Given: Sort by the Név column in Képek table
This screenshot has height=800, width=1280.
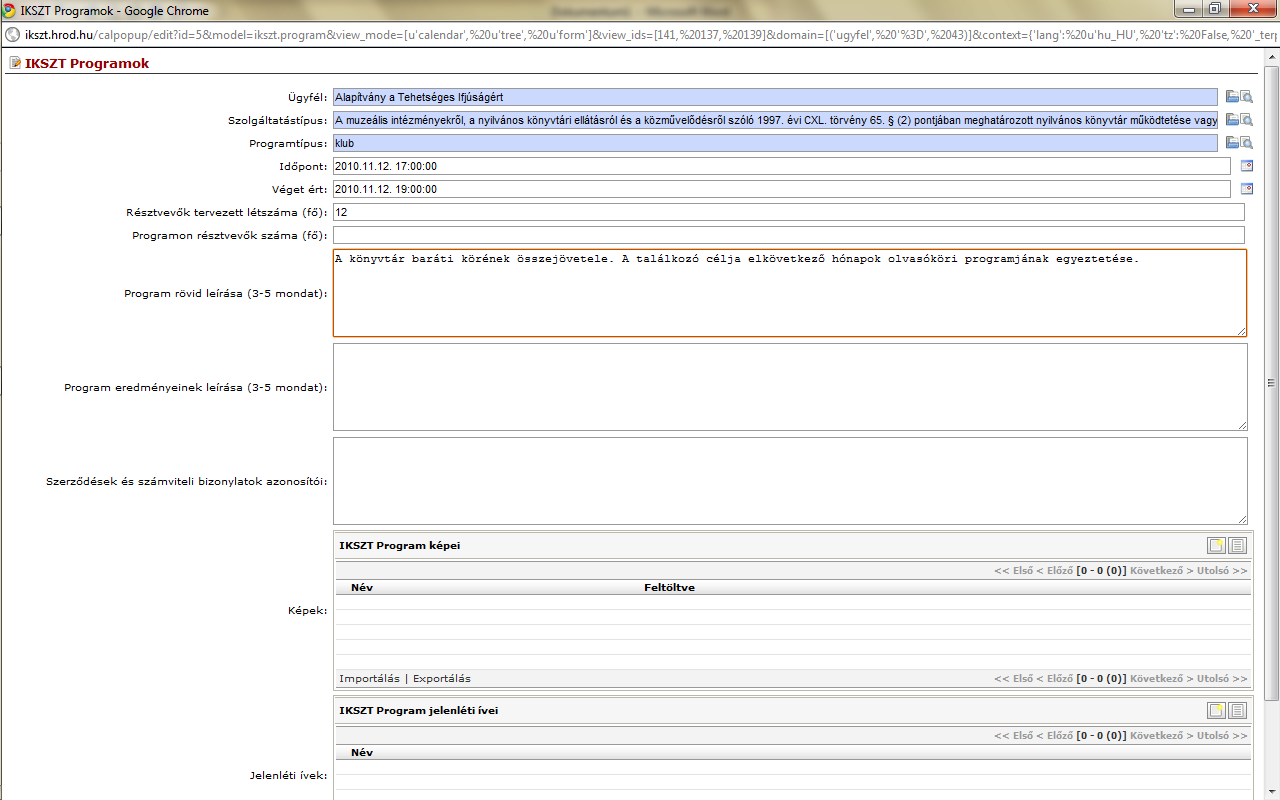Looking at the screenshot, I should [362, 587].
